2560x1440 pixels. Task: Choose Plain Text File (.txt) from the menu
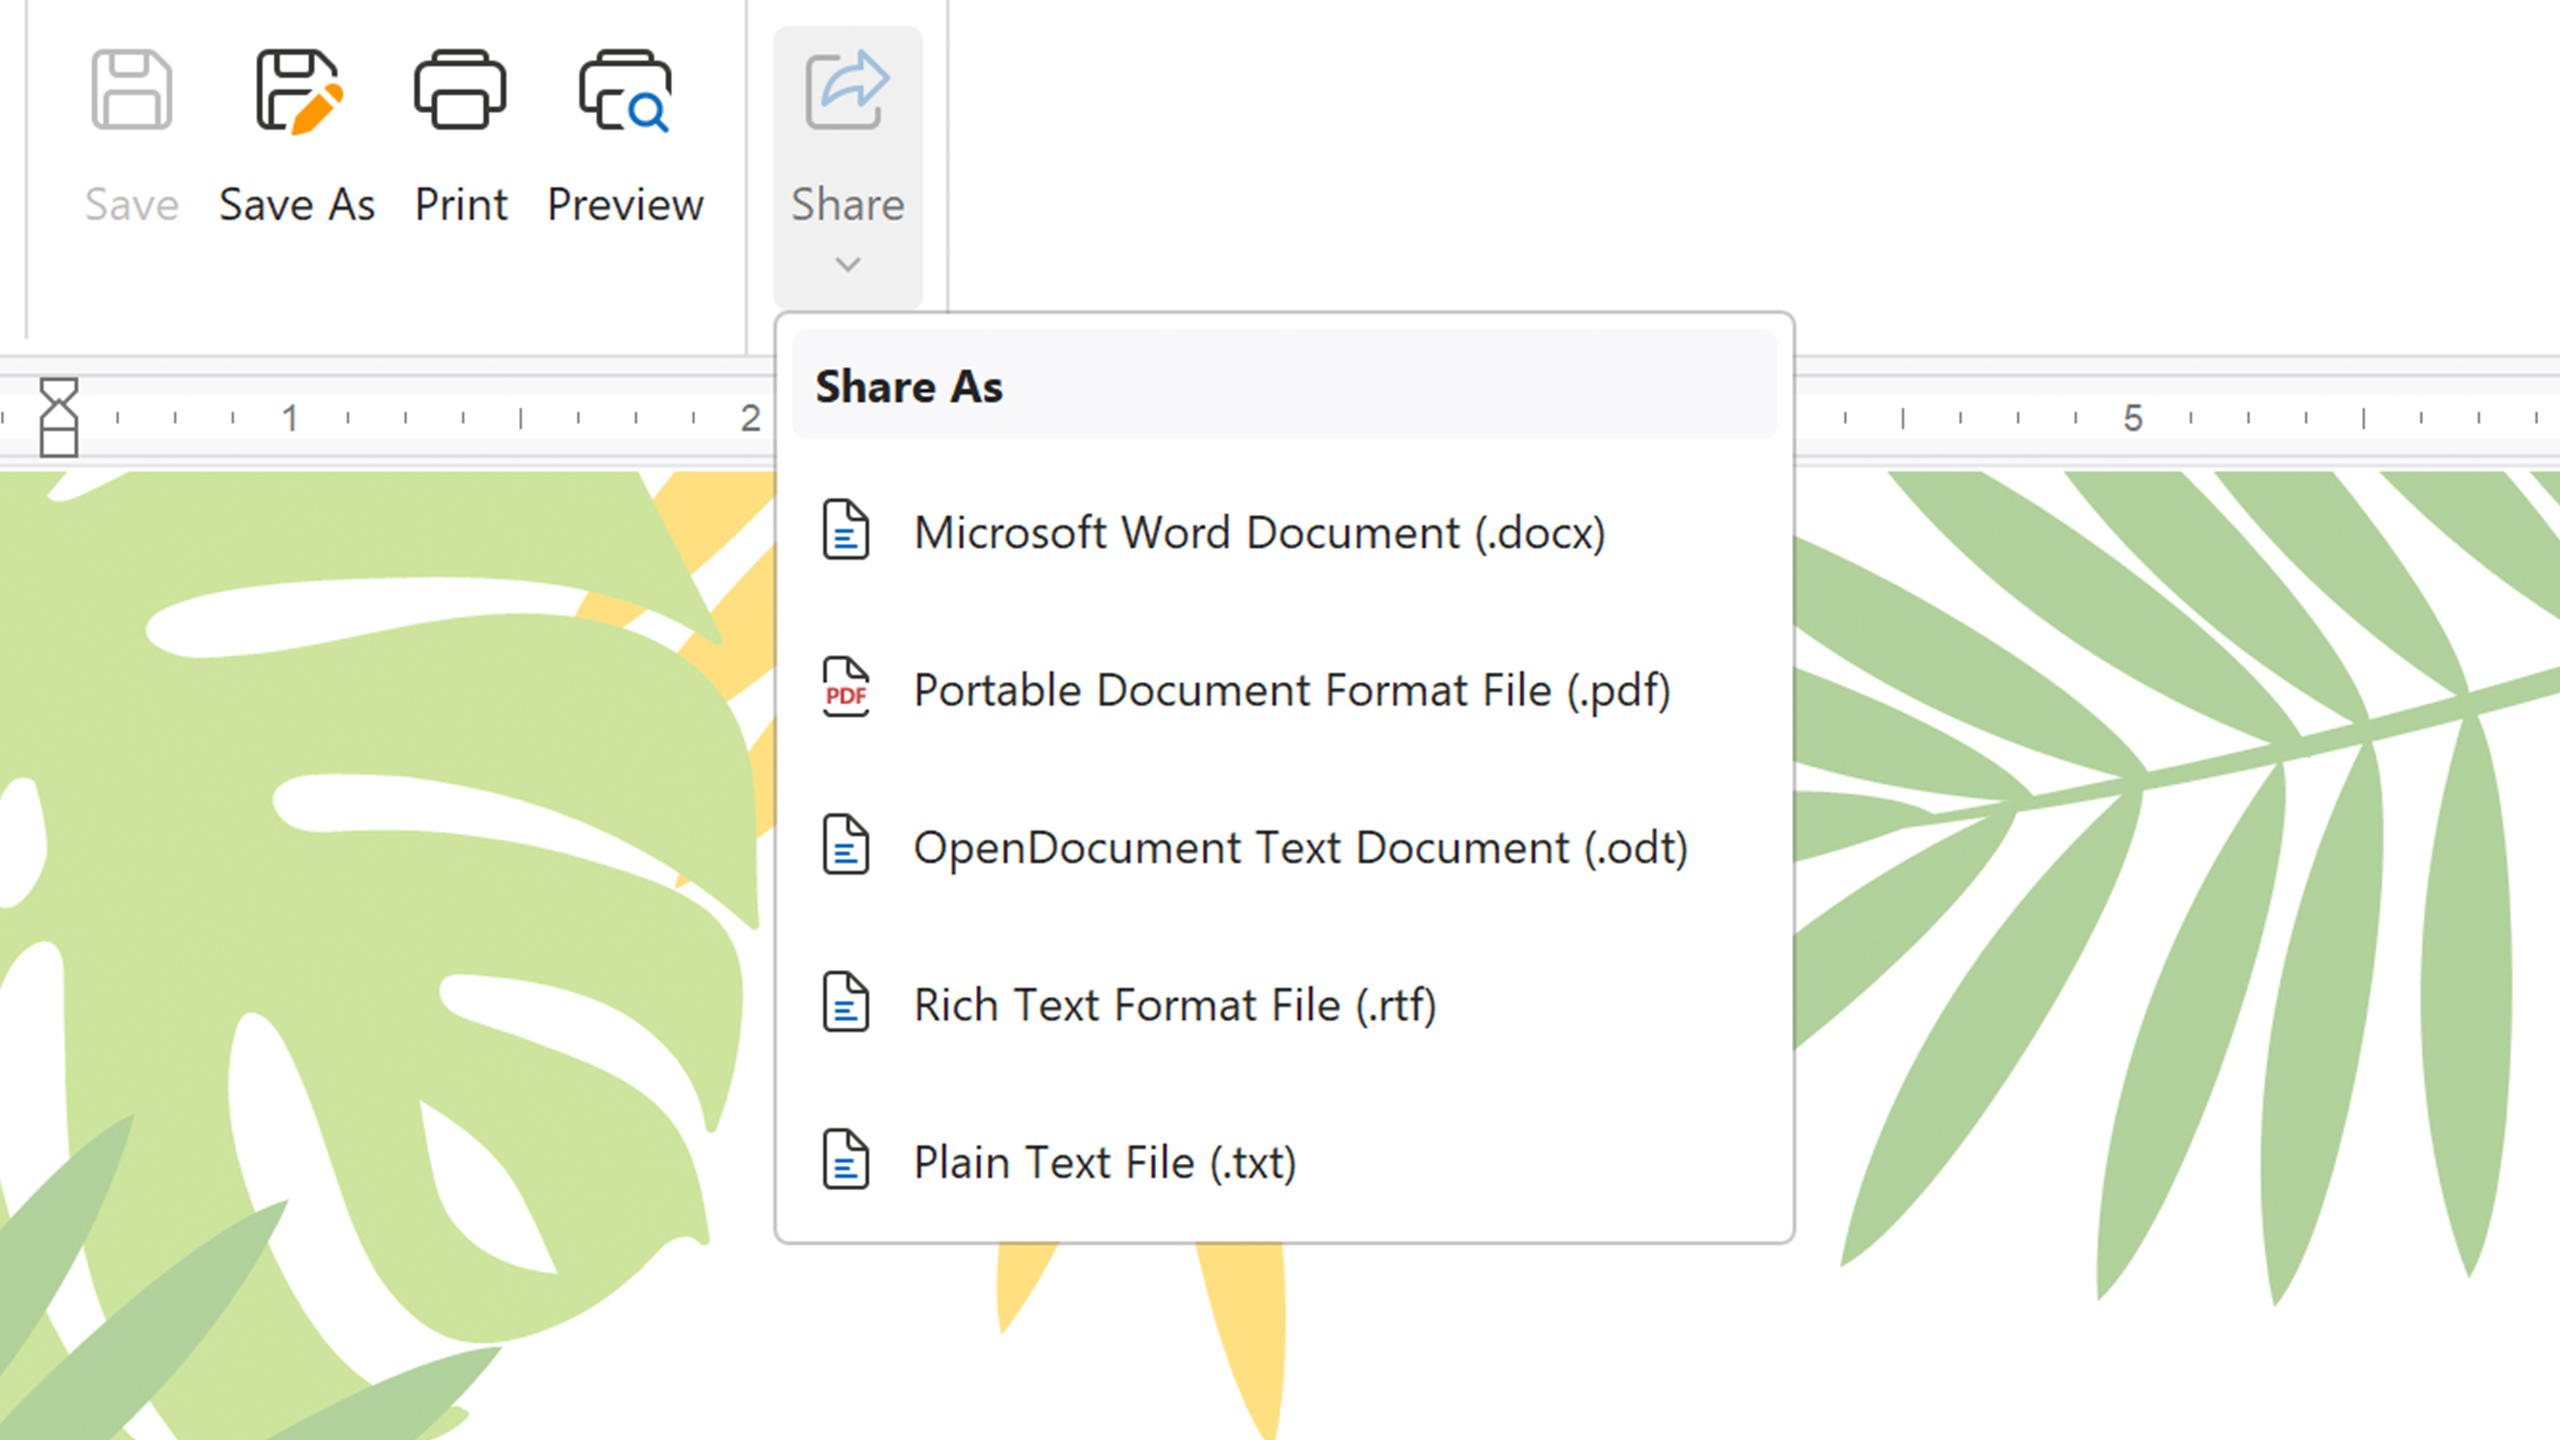tap(1104, 1162)
